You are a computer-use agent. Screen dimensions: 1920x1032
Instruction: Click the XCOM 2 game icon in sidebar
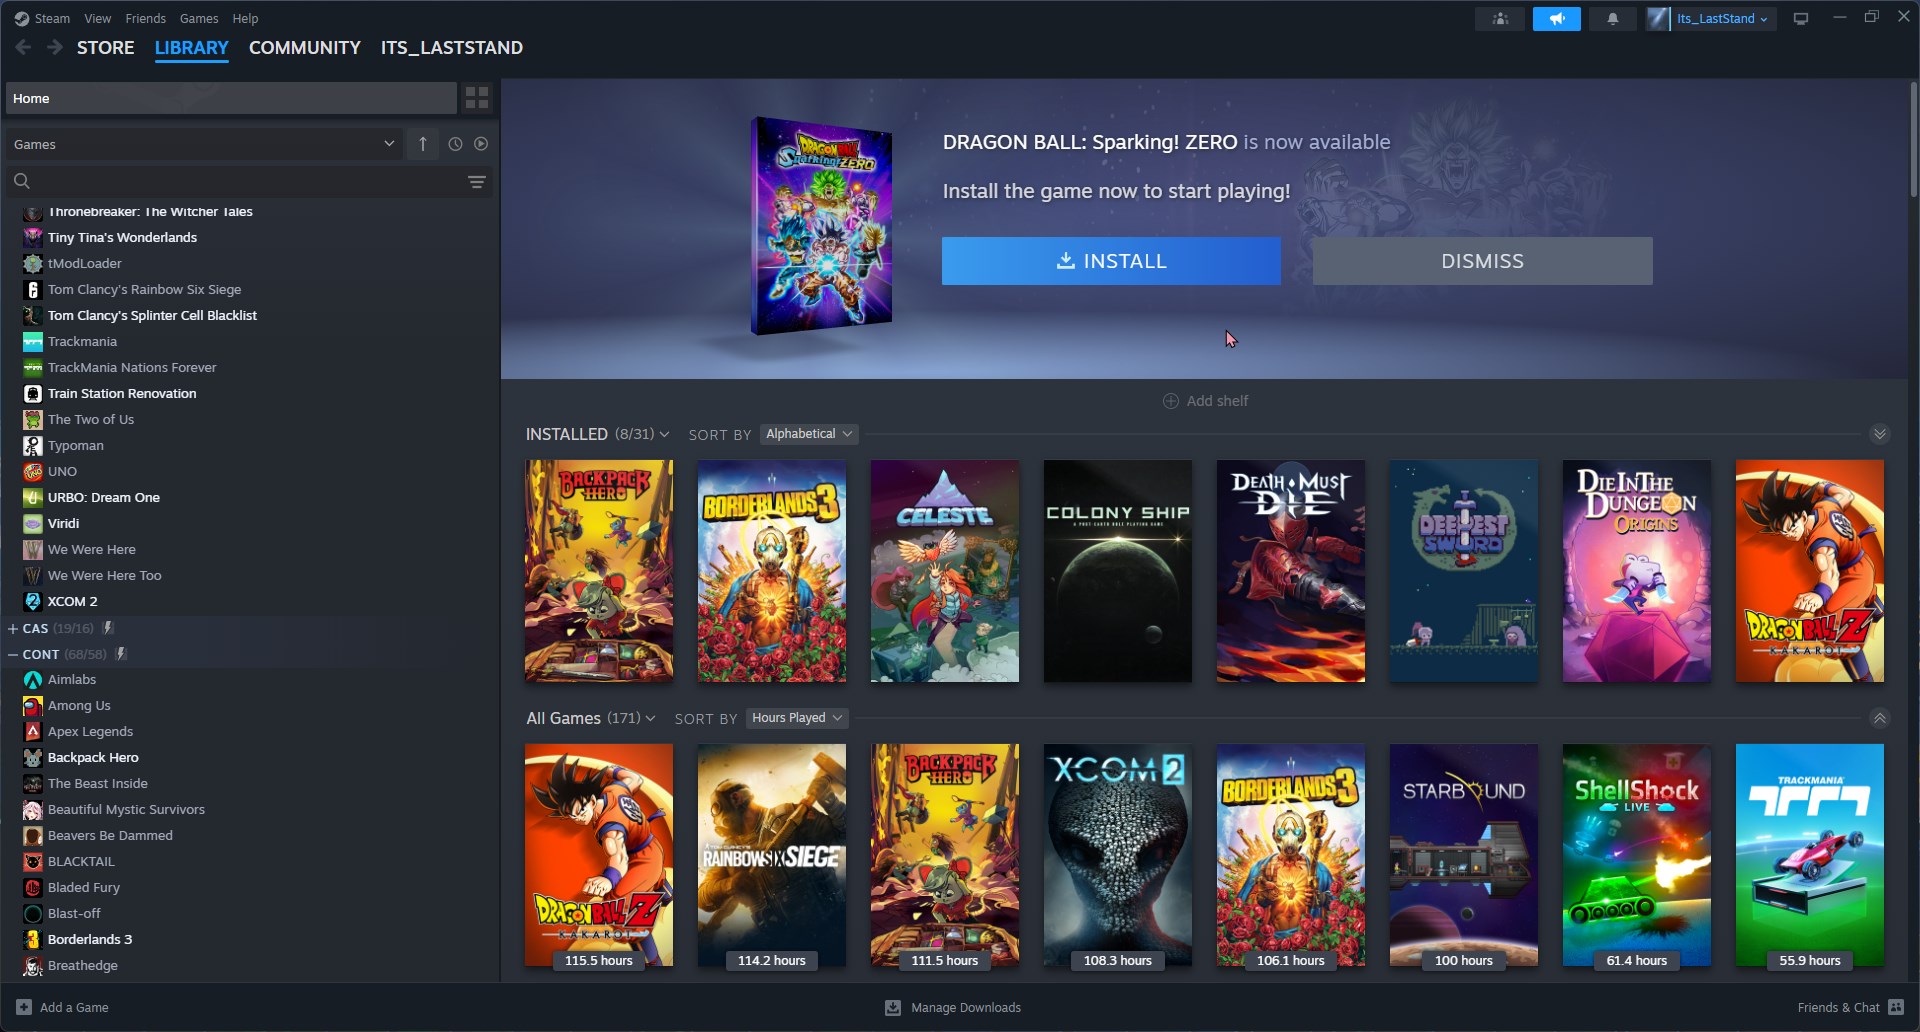coord(33,601)
